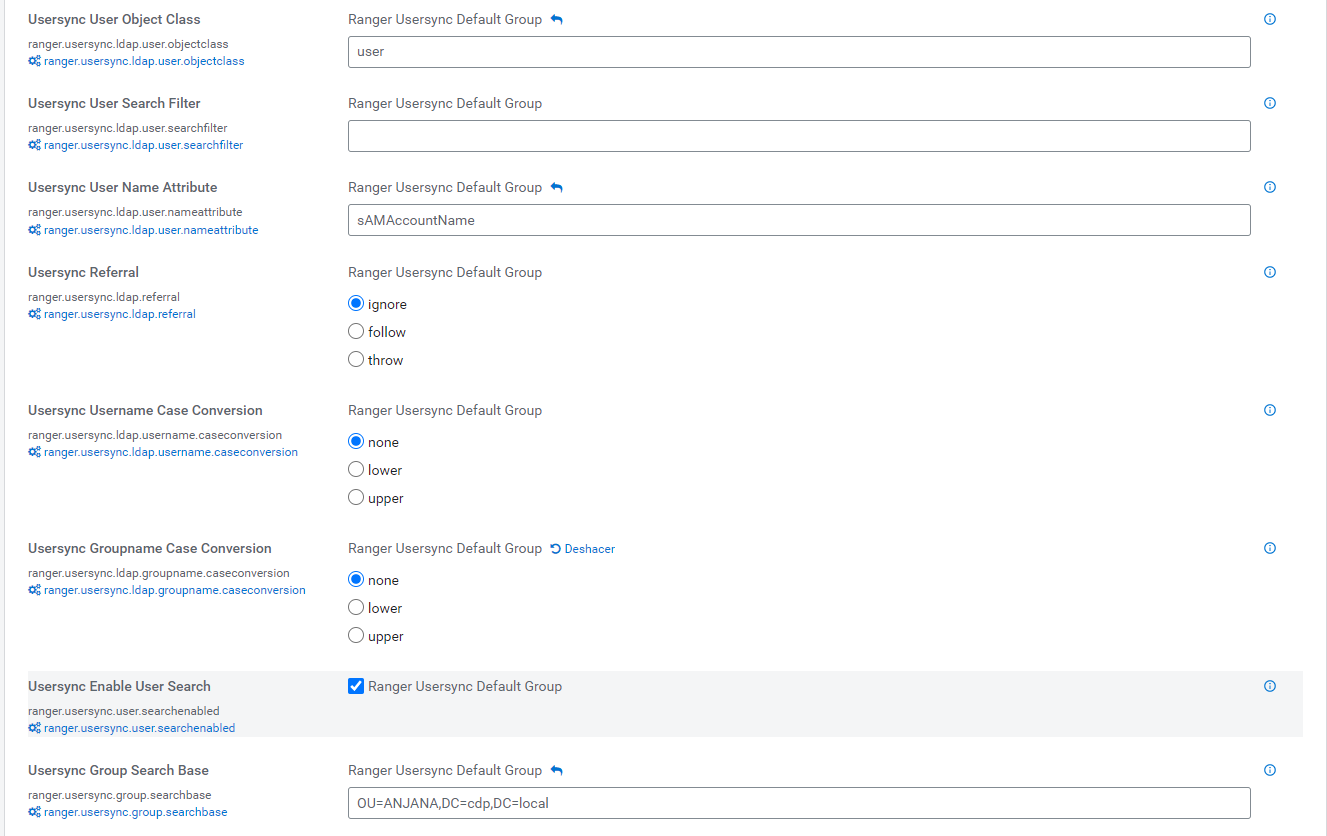Open info icon for Usersync User Object Class
The image size is (1327, 836).
1270,19
